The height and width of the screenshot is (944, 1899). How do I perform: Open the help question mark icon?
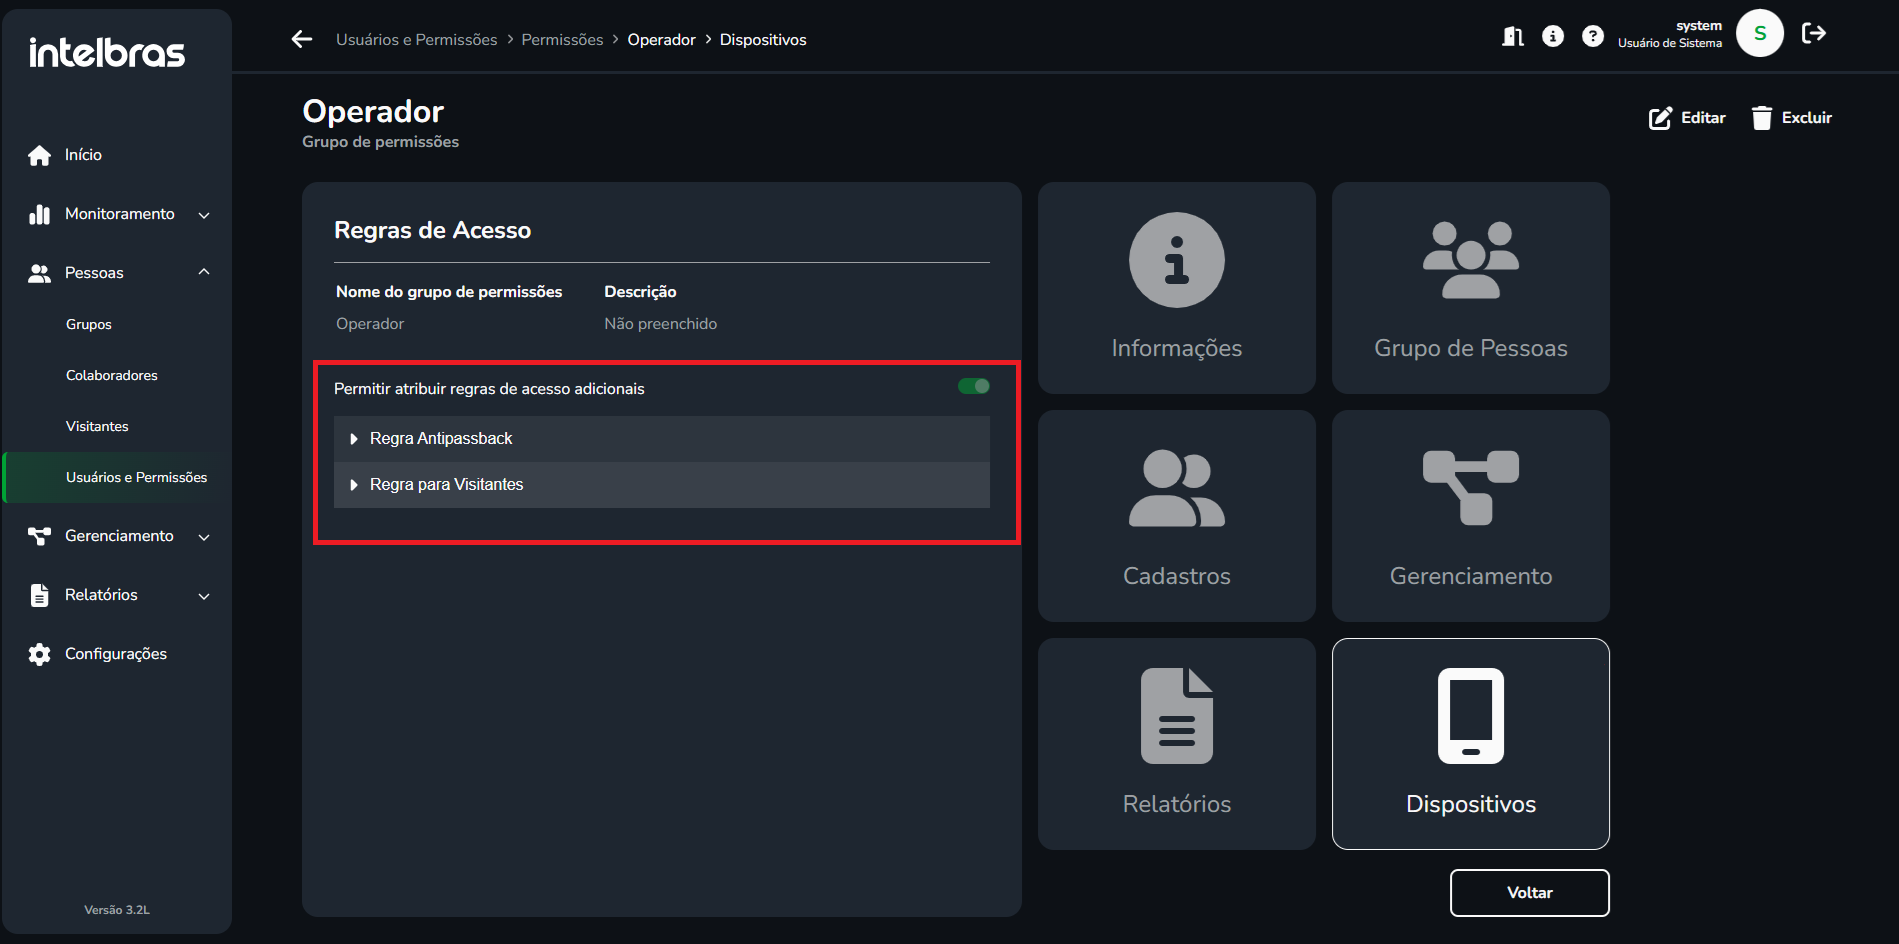(1592, 36)
